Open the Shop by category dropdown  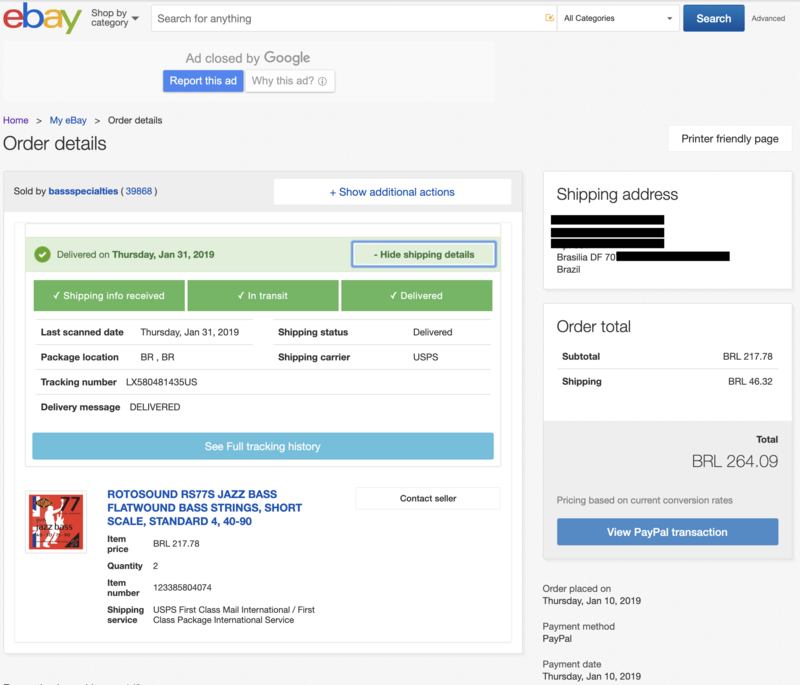115,18
